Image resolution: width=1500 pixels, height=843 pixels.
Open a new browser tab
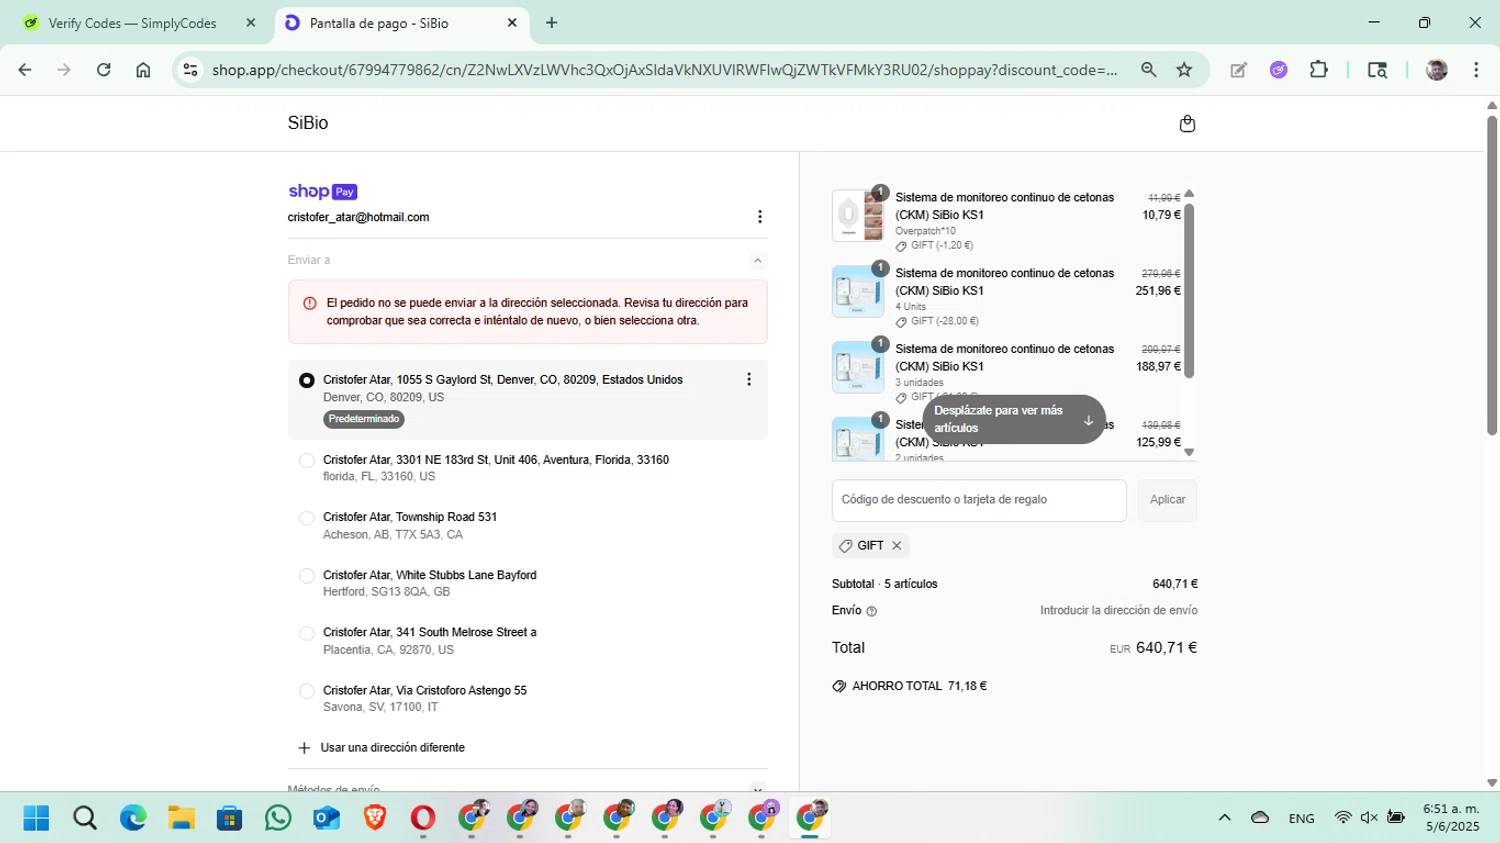click(552, 23)
